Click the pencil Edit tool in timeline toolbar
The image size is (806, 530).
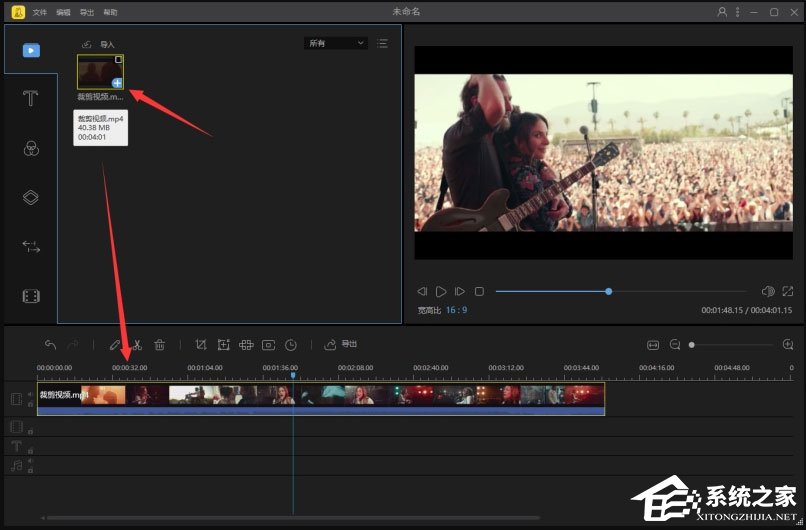click(115, 344)
